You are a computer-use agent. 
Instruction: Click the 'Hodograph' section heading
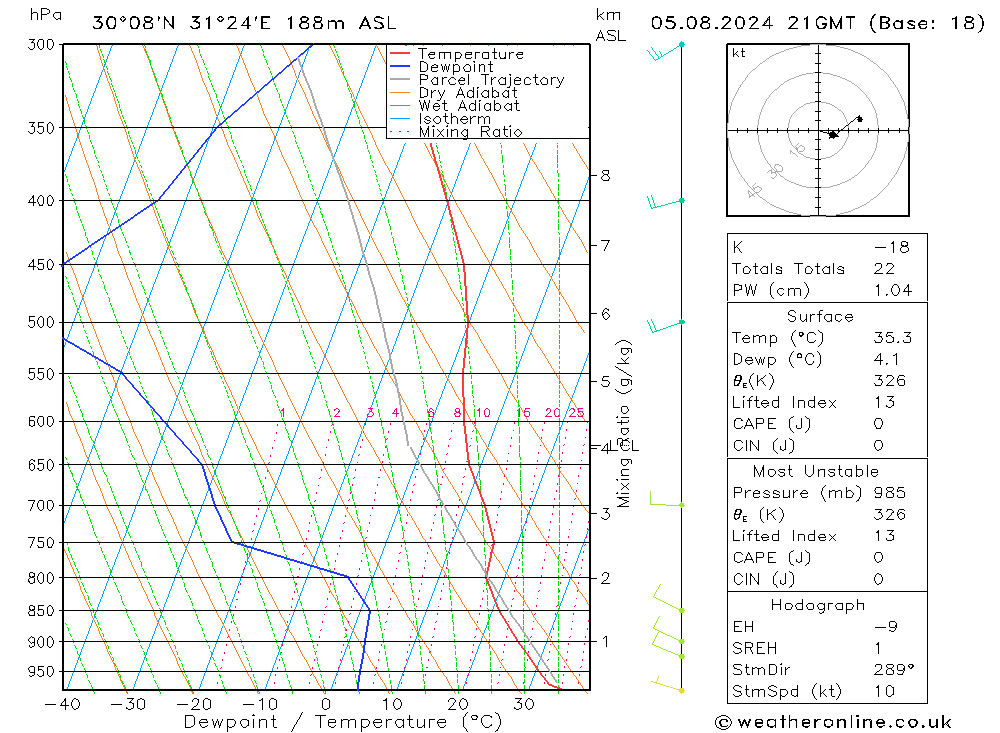coord(818,605)
